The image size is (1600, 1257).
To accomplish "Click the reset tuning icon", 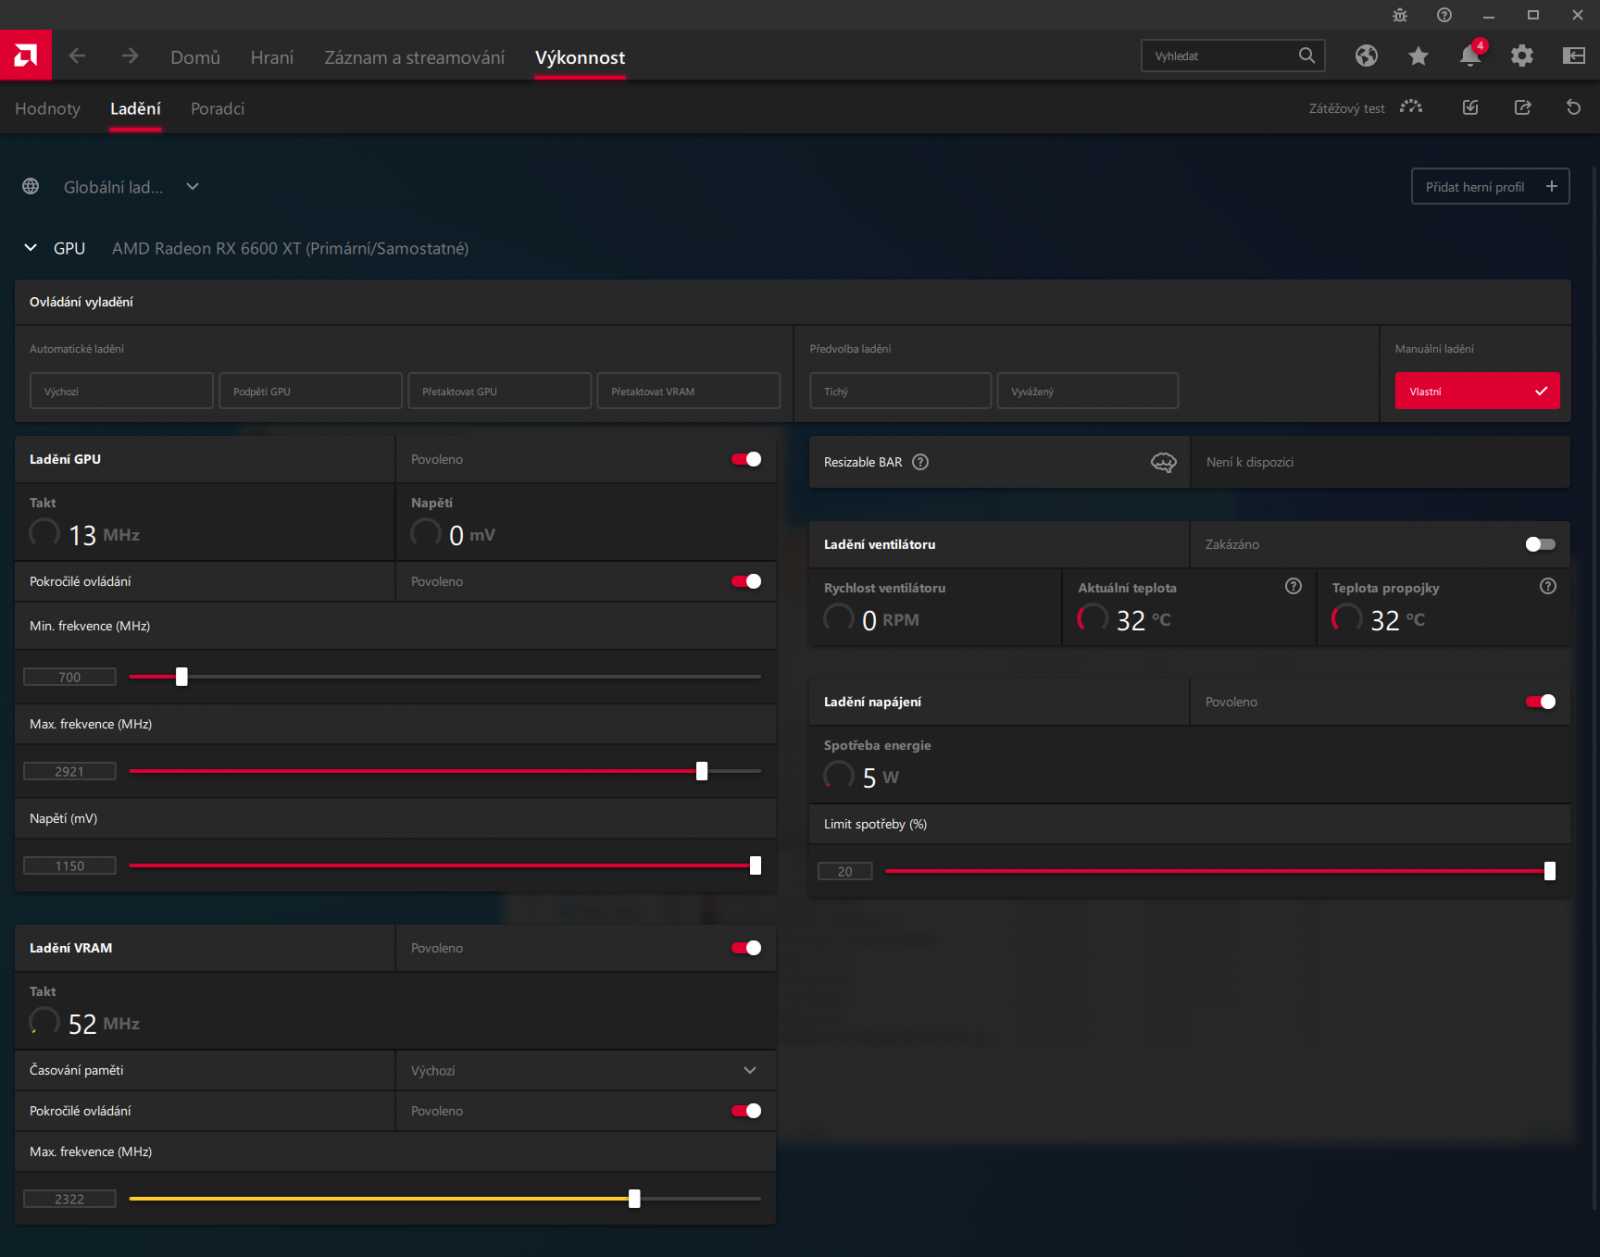I will (1574, 107).
